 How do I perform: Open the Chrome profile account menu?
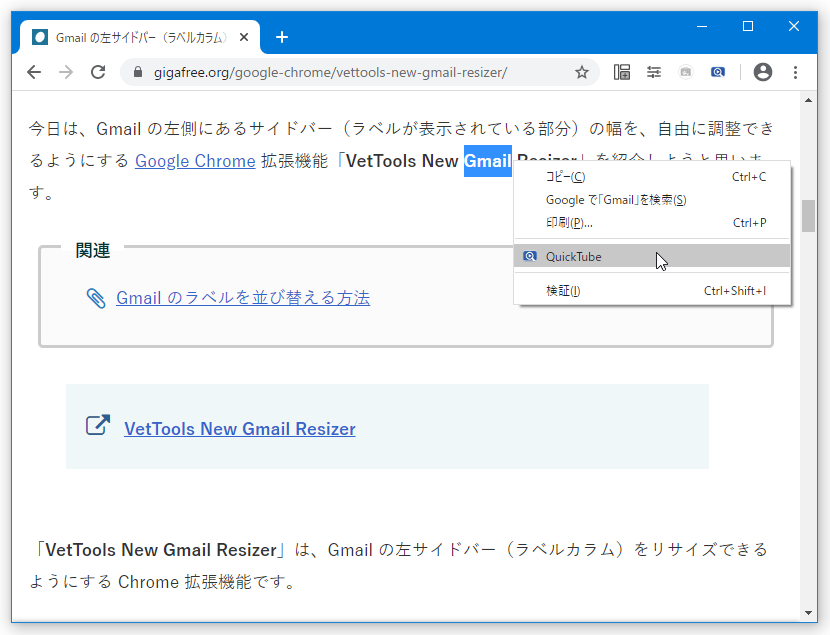pyautogui.click(x=763, y=72)
